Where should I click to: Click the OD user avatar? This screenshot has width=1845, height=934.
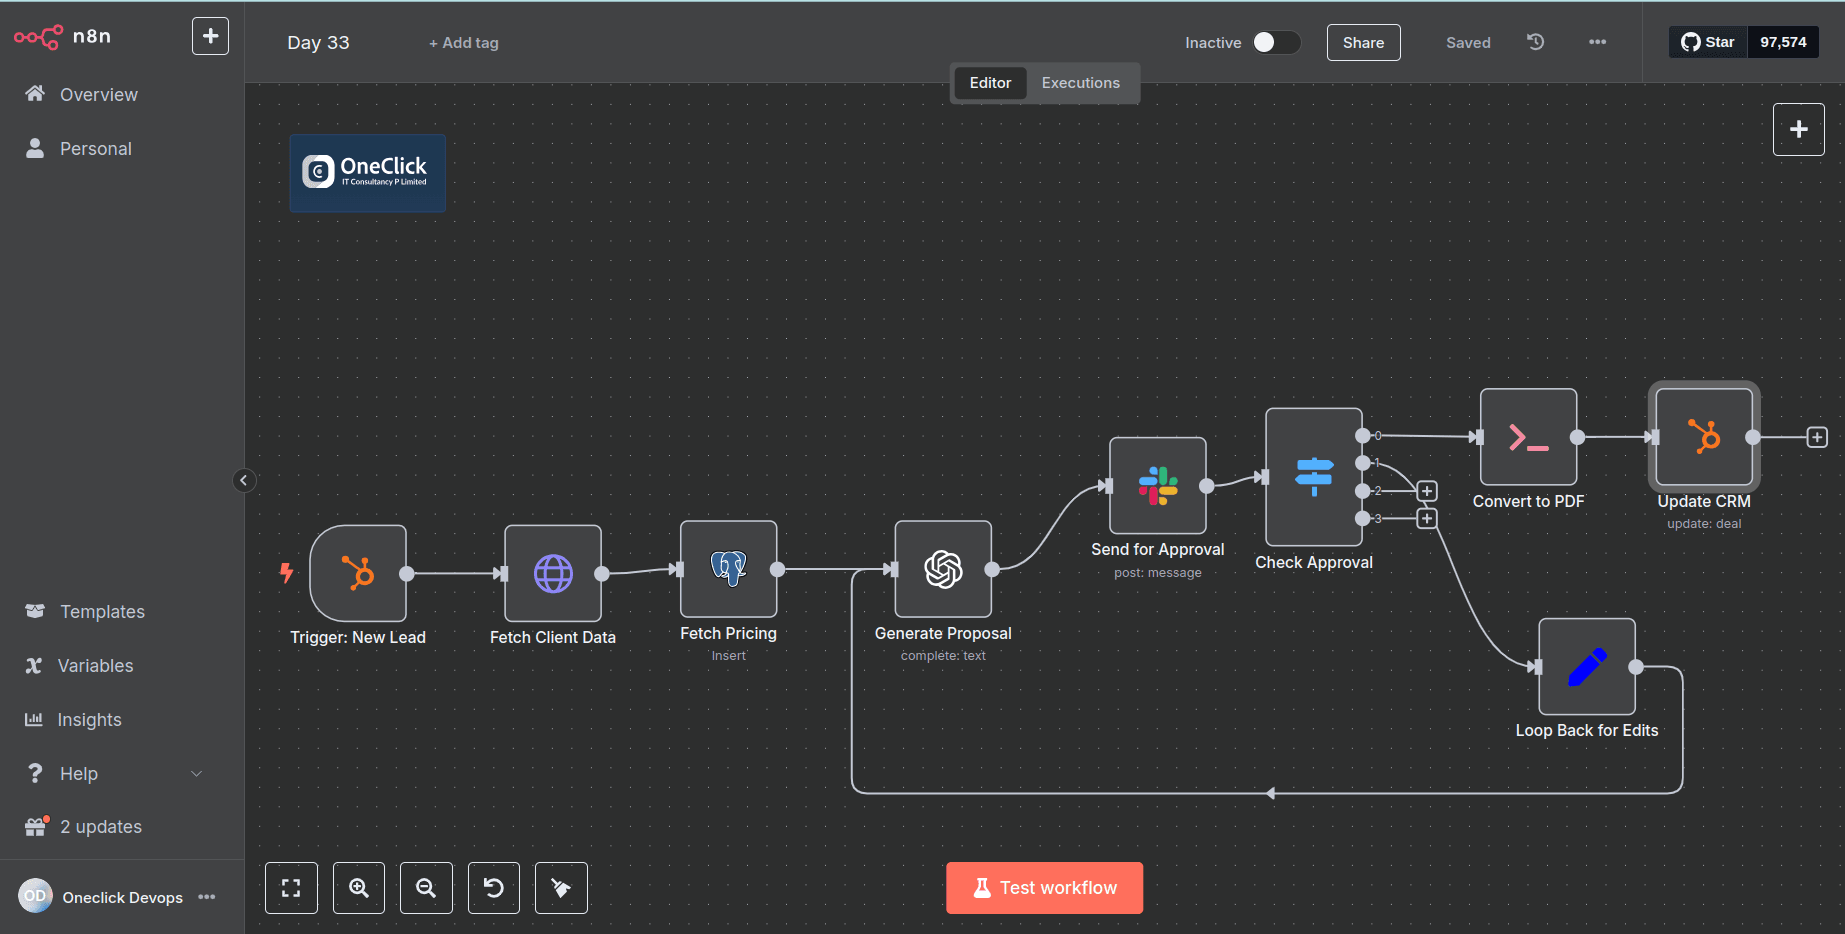coord(35,896)
